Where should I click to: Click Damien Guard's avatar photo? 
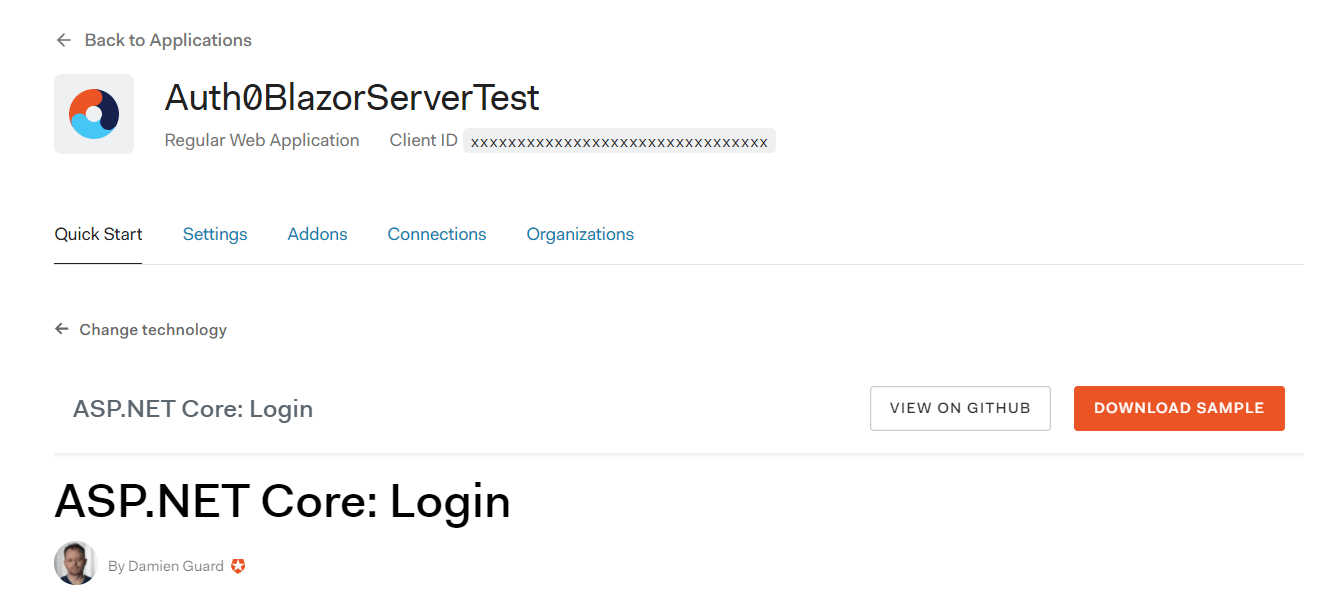tap(75, 563)
